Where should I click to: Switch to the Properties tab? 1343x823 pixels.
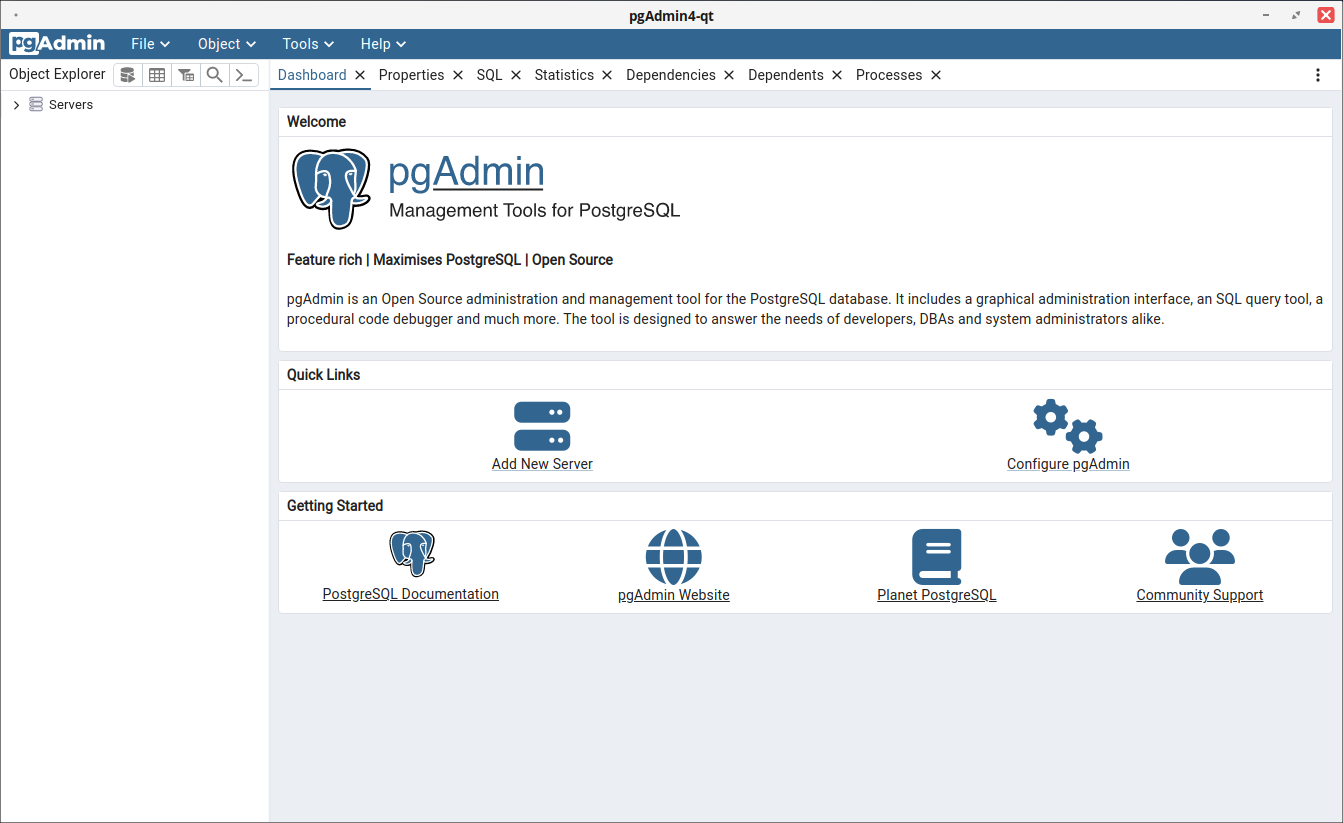click(x=411, y=75)
